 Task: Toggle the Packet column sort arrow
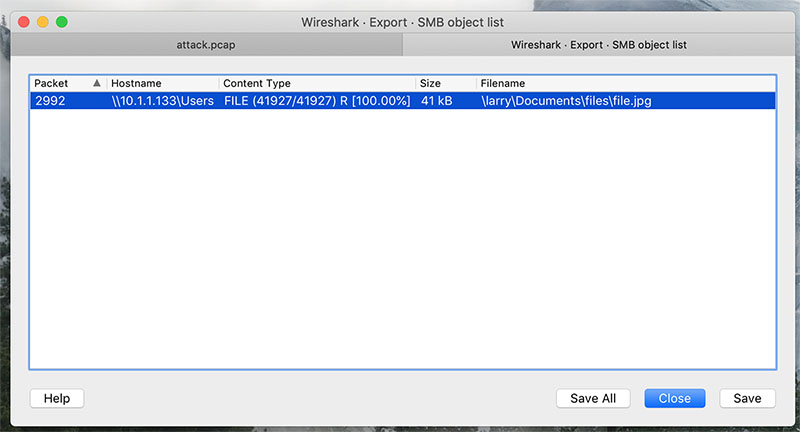click(x=96, y=83)
